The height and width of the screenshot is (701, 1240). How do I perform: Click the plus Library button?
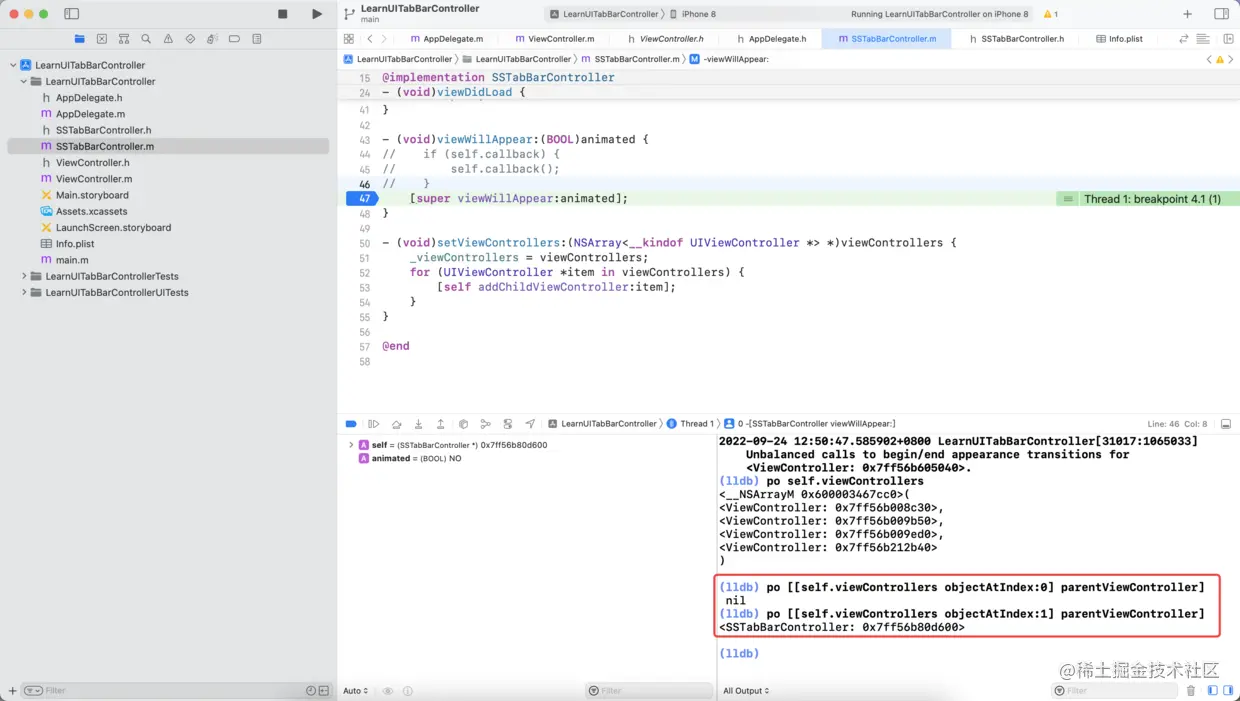1187,14
